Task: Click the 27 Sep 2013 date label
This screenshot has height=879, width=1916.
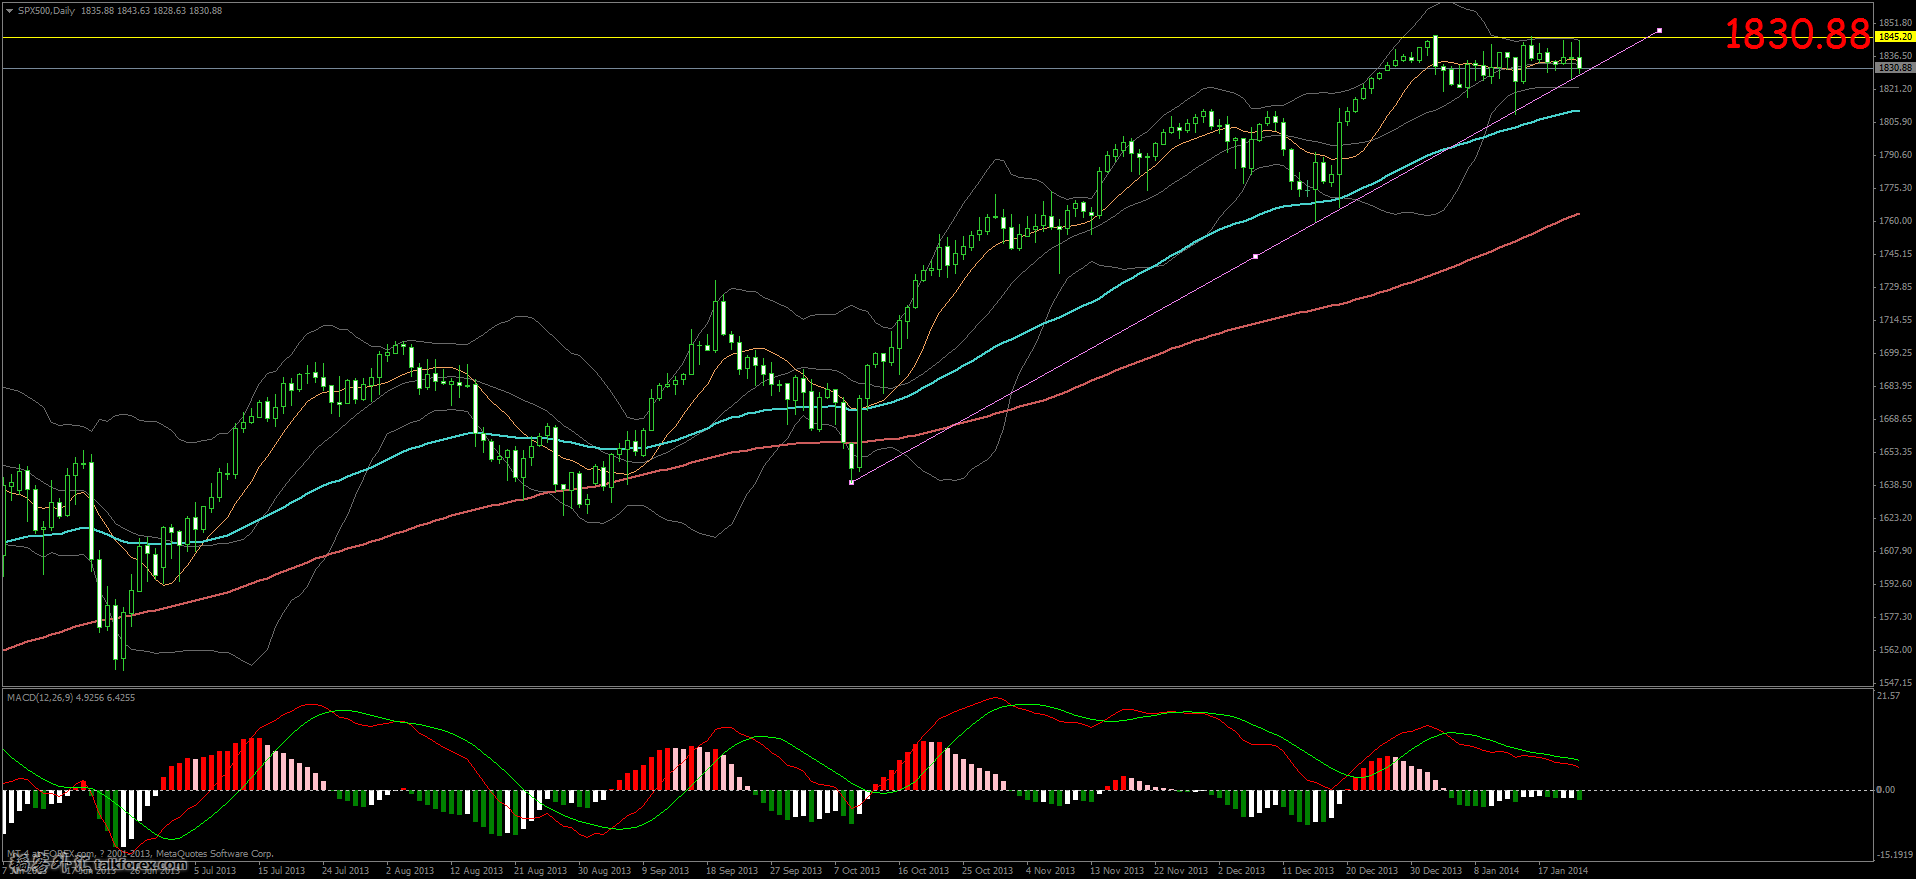Action: tap(796, 870)
